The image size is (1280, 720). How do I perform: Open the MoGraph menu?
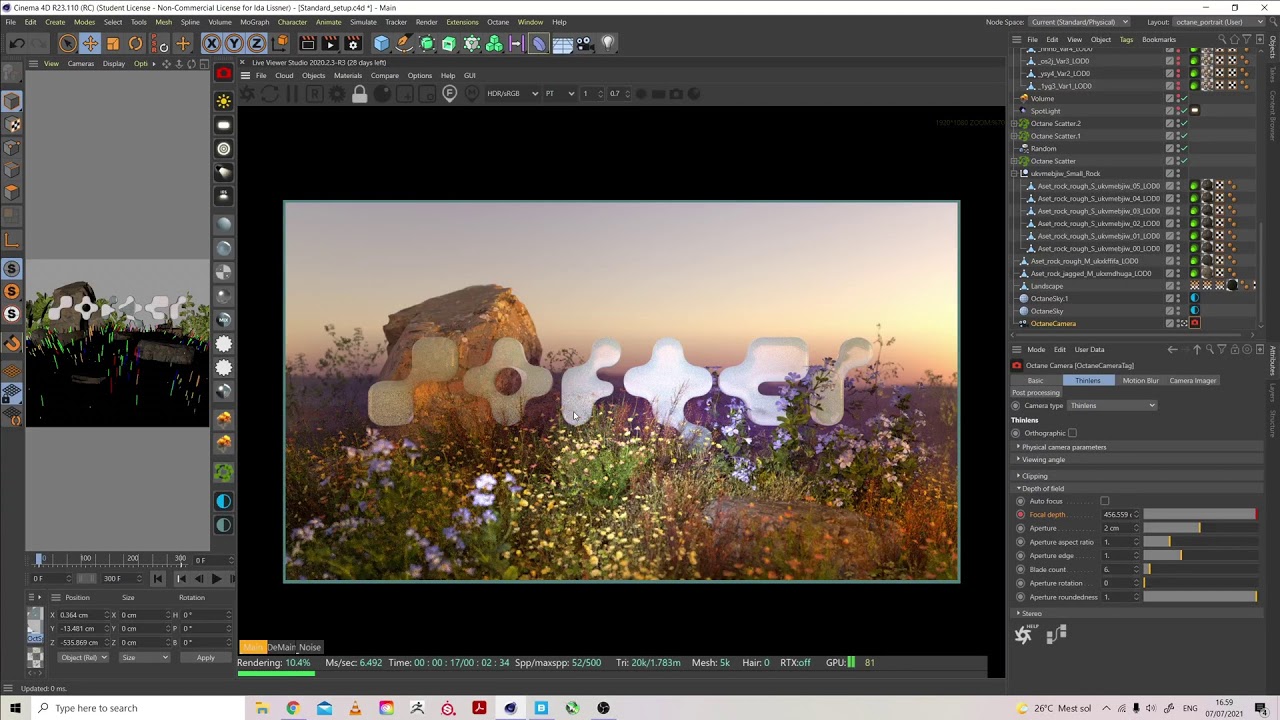[x=254, y=22]
